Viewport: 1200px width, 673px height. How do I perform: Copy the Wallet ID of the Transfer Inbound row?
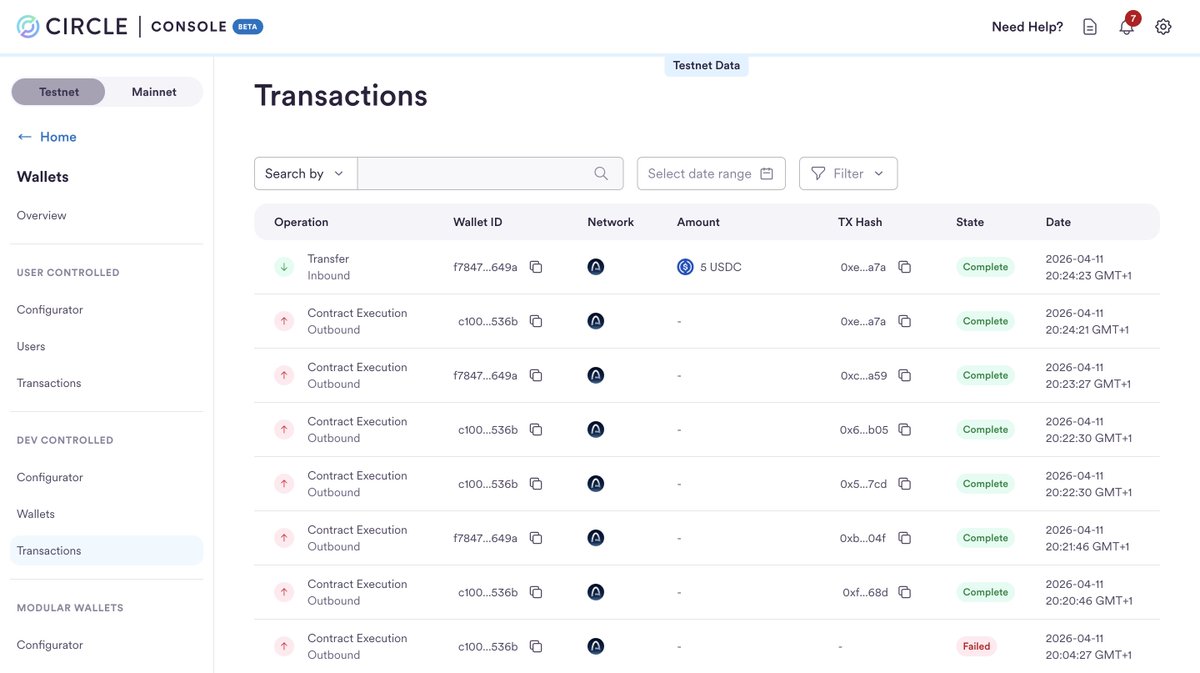click(535, 265)
